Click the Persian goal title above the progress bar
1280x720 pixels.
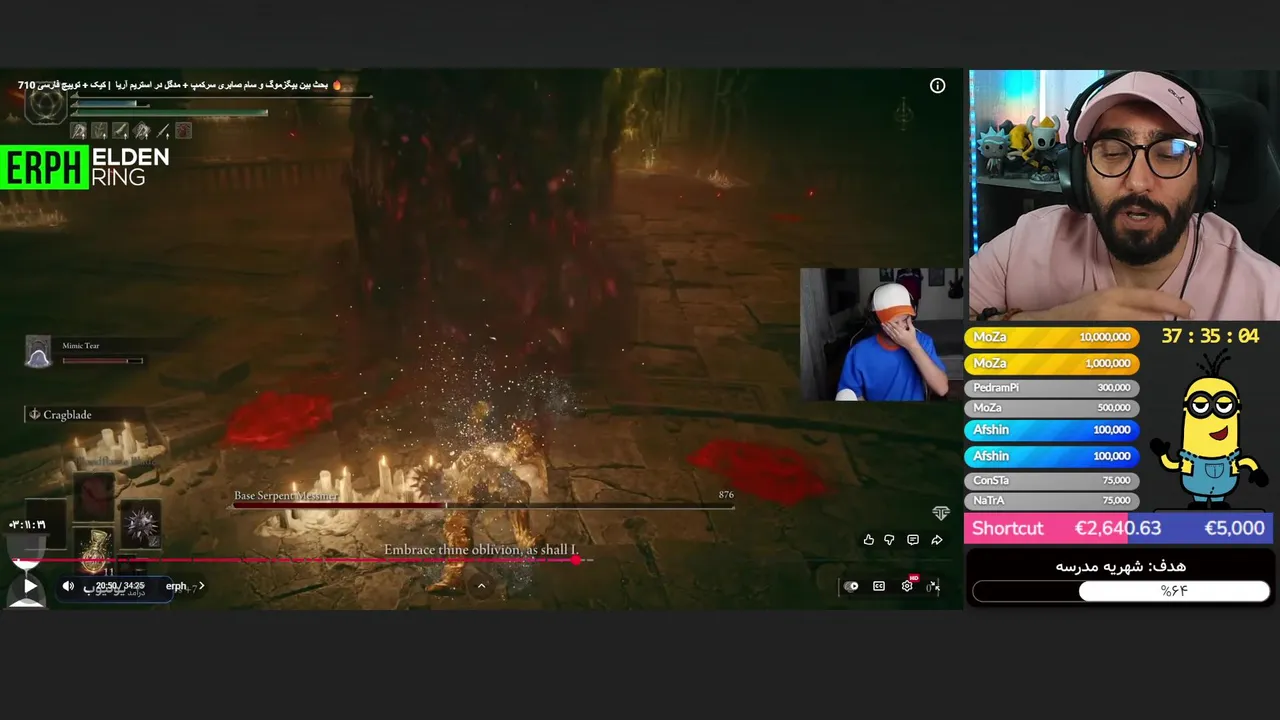pyautogui.click(x=1121, y=566)
